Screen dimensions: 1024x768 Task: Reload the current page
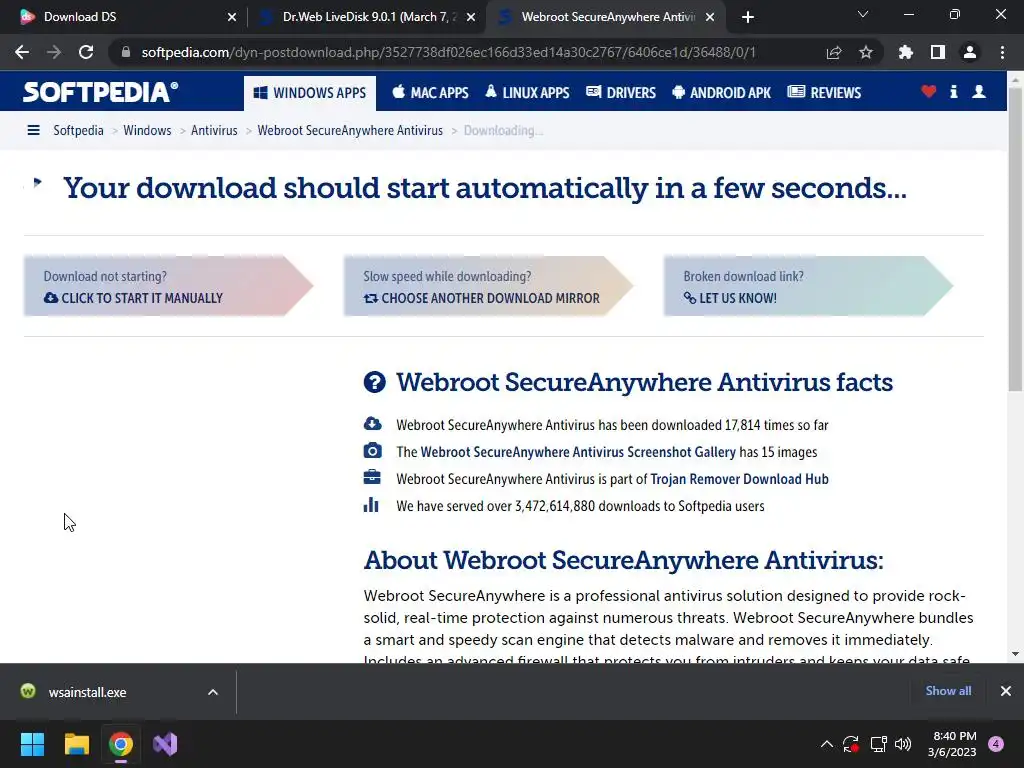pos(86,52)
